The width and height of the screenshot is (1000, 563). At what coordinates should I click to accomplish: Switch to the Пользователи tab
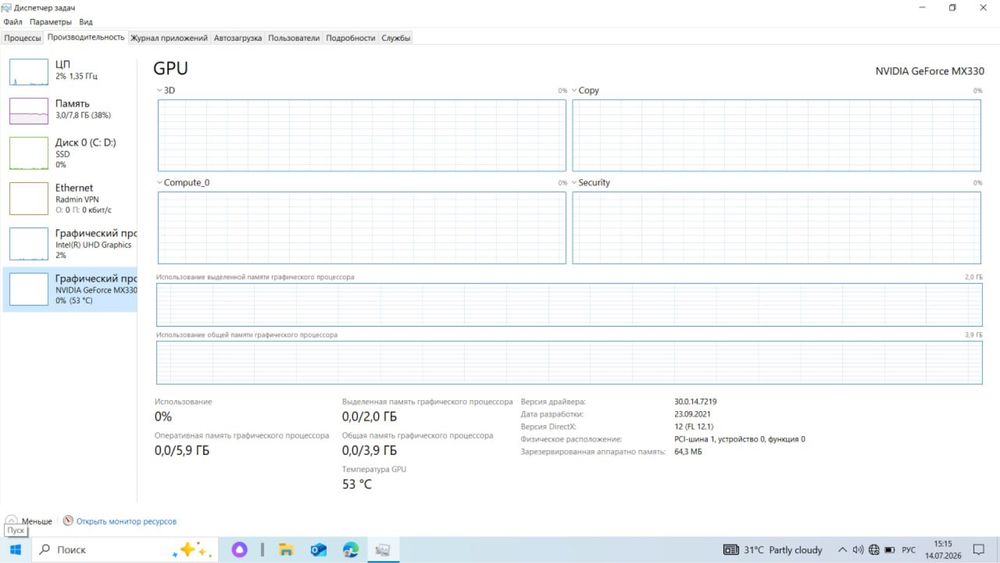293,38
